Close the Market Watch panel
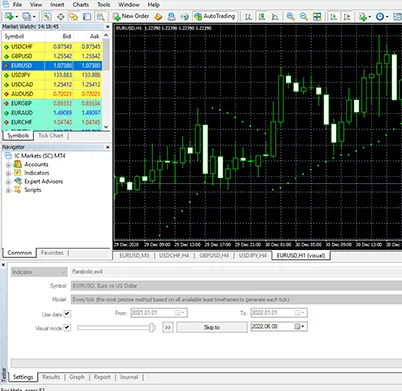Image resolution: width=402 pixels, height=391 pixels. 107,27
